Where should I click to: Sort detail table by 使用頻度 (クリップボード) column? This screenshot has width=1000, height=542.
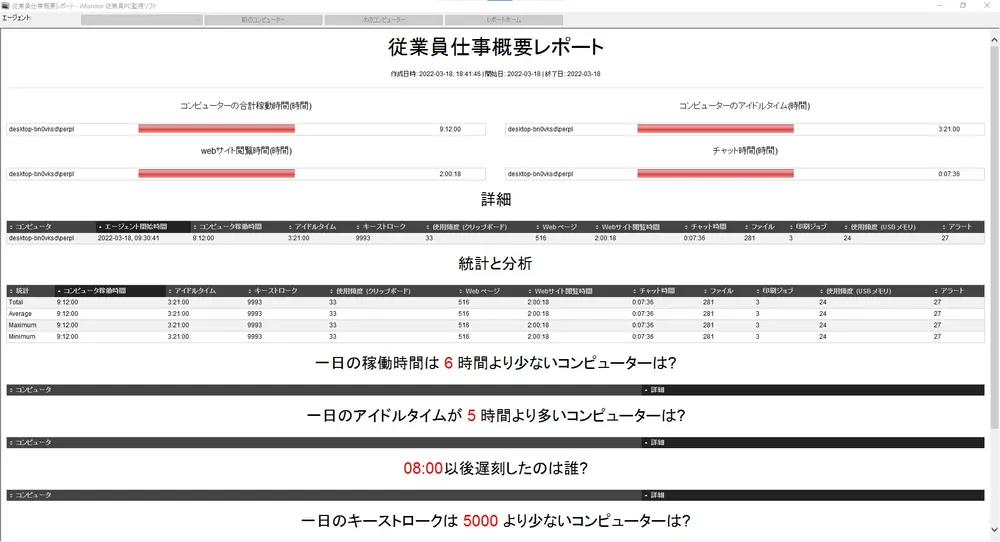coord(479,226)
